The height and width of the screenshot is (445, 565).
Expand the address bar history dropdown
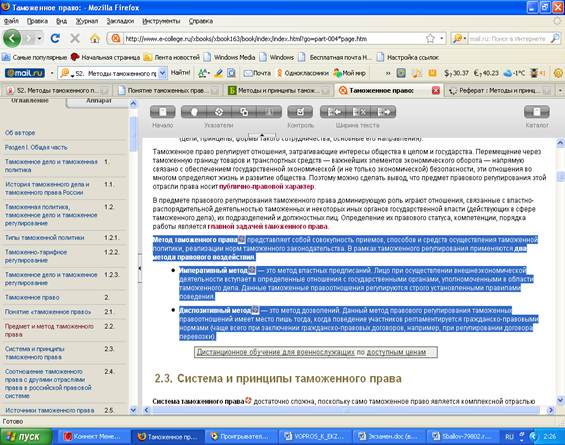pos(442,39)
